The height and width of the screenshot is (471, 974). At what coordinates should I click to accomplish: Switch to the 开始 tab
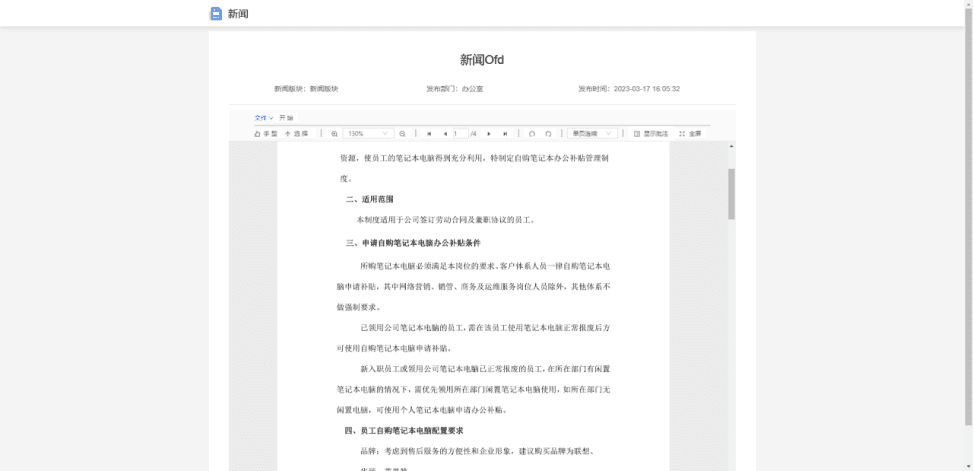click(286, 117)
